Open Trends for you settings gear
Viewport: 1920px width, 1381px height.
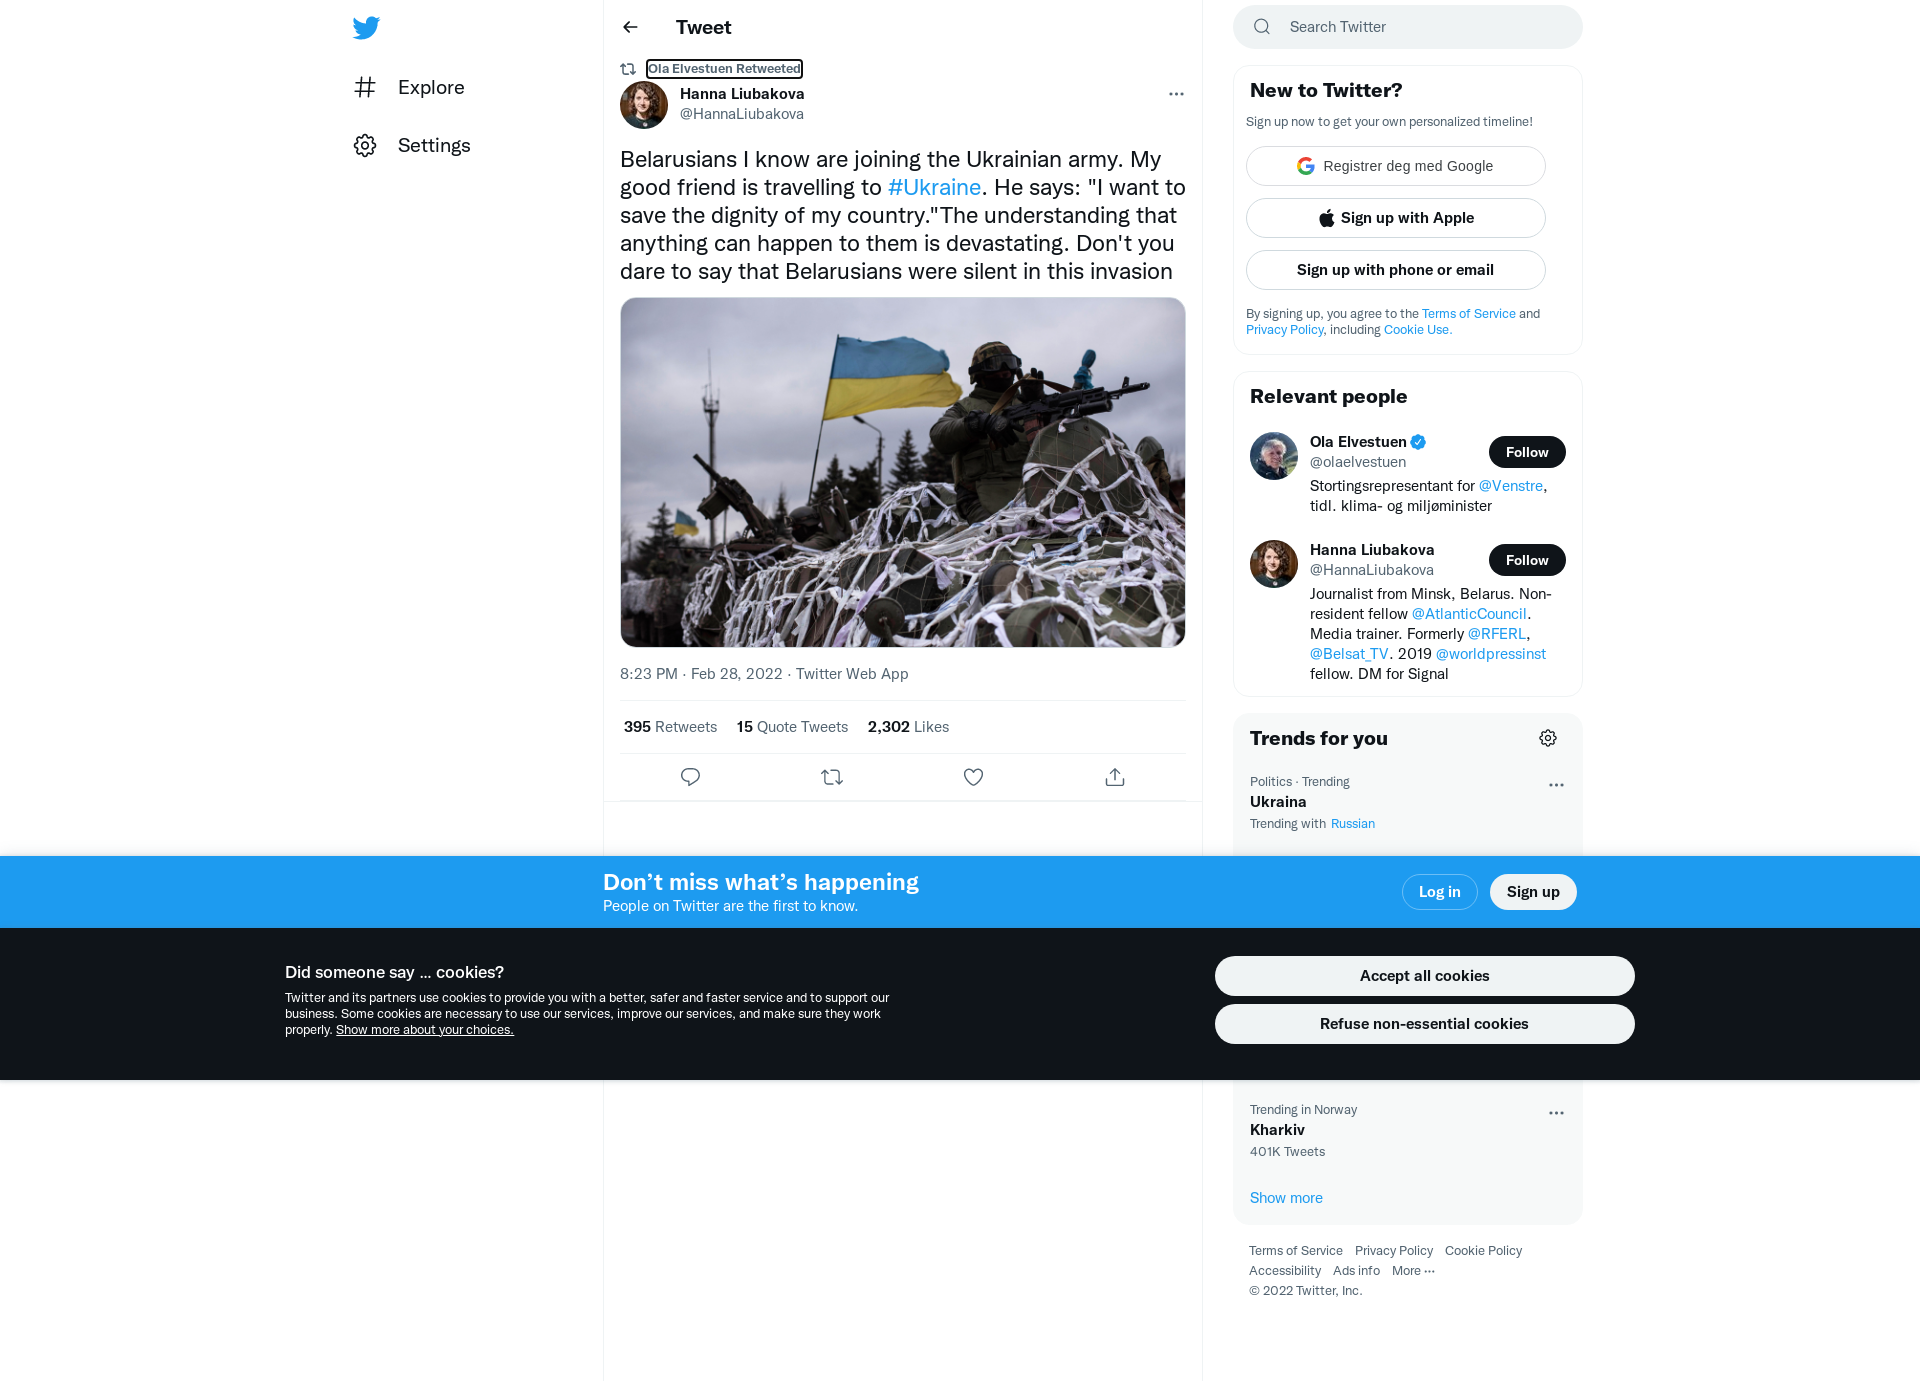(x=1548, y=738)
